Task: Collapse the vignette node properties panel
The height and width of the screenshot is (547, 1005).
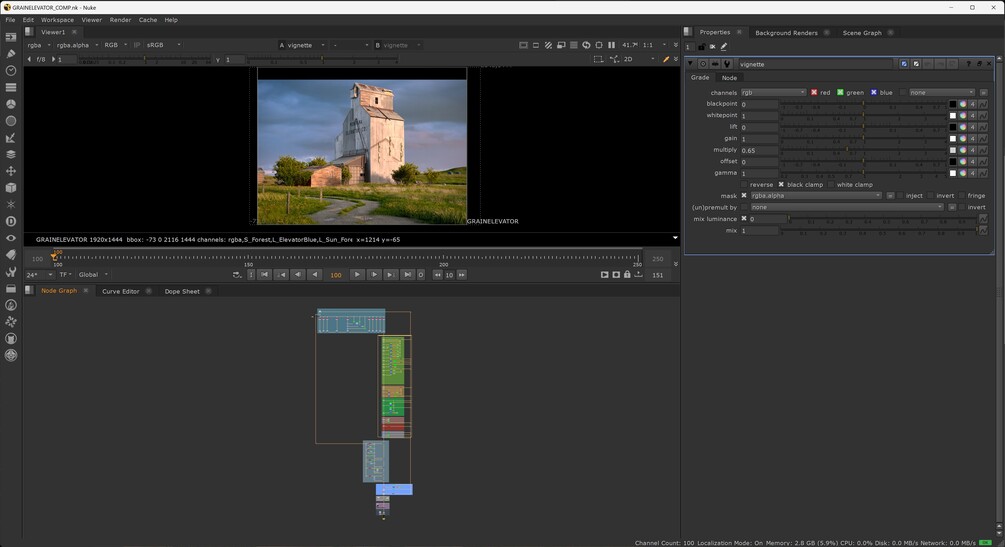Action: (690, 64)
